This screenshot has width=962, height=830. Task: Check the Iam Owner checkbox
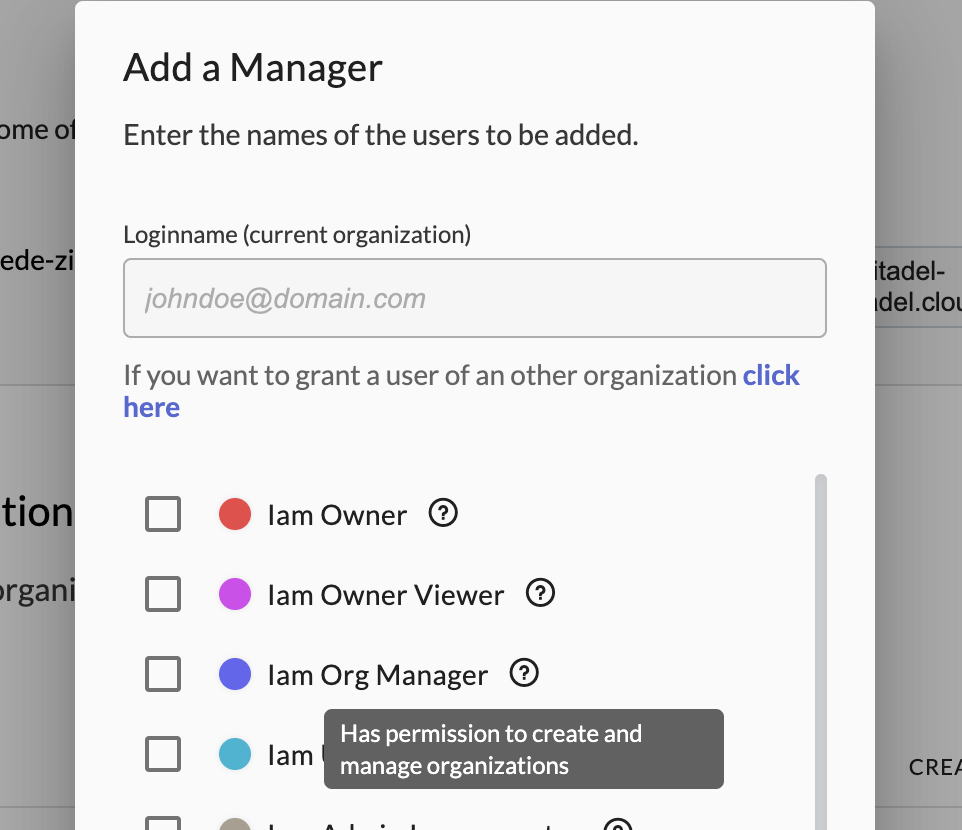tap(163, 514)
